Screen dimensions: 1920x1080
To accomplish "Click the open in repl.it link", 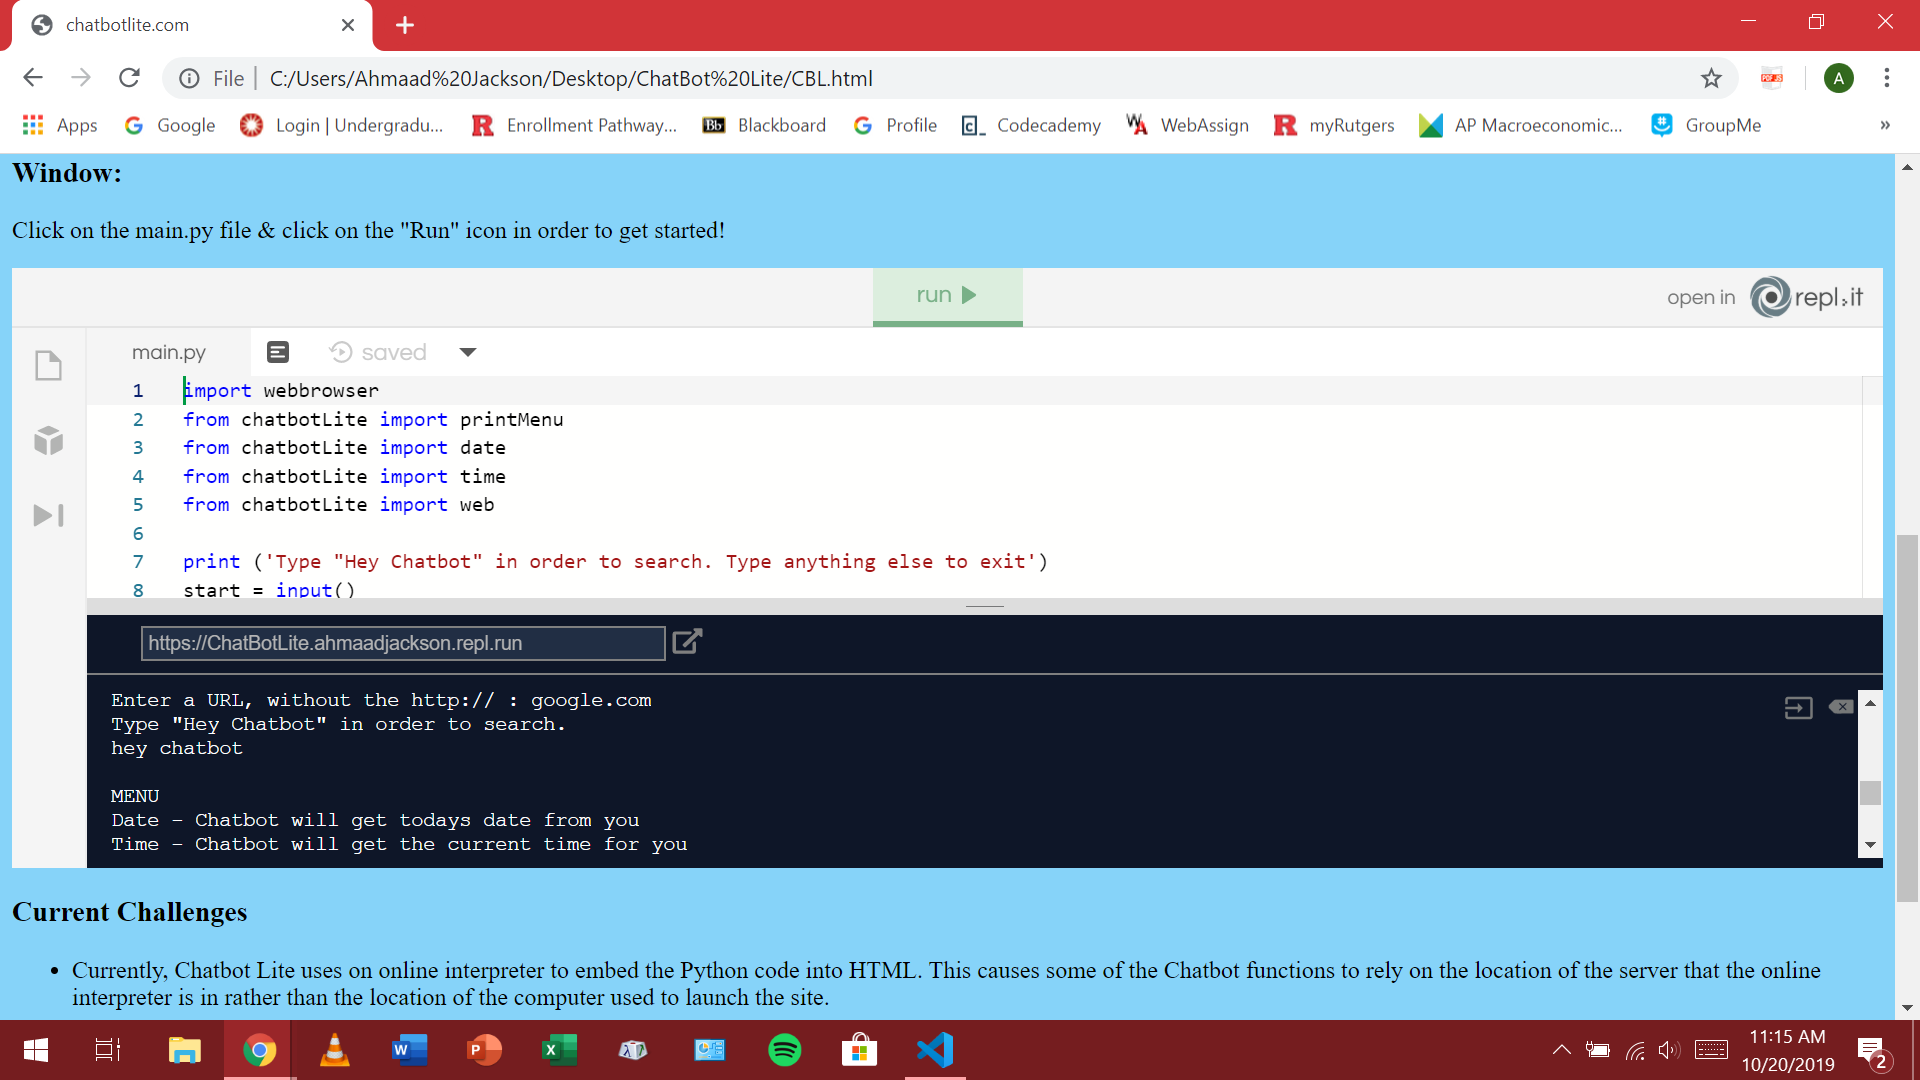I will coord(1764,297).
